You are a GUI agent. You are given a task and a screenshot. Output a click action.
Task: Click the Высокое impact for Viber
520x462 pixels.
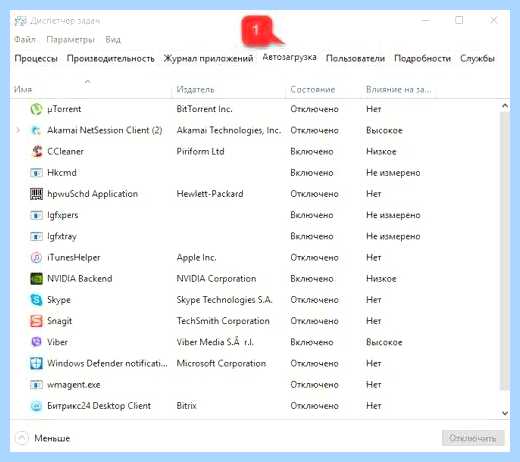click(x=384, y=342)
